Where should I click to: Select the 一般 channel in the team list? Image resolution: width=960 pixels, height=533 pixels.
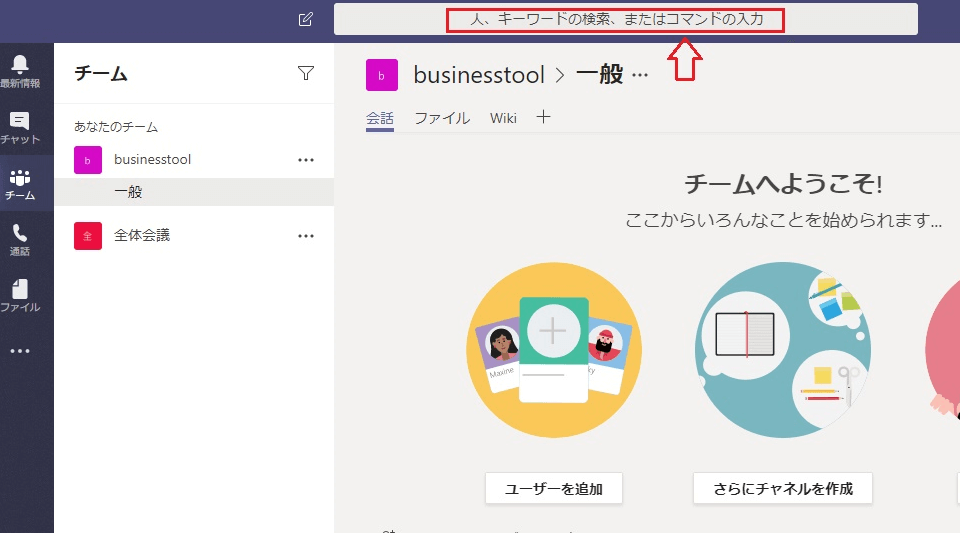point(128,192)
